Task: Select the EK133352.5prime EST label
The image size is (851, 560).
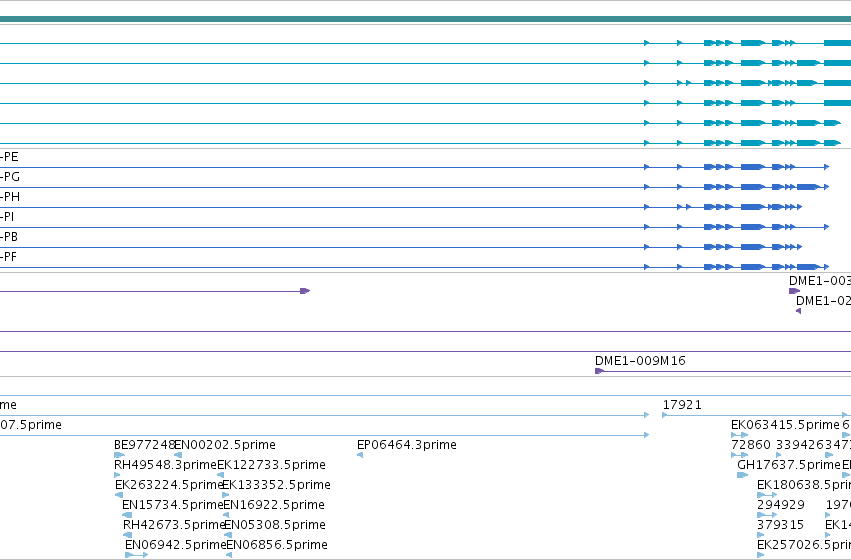Action: 276,485
